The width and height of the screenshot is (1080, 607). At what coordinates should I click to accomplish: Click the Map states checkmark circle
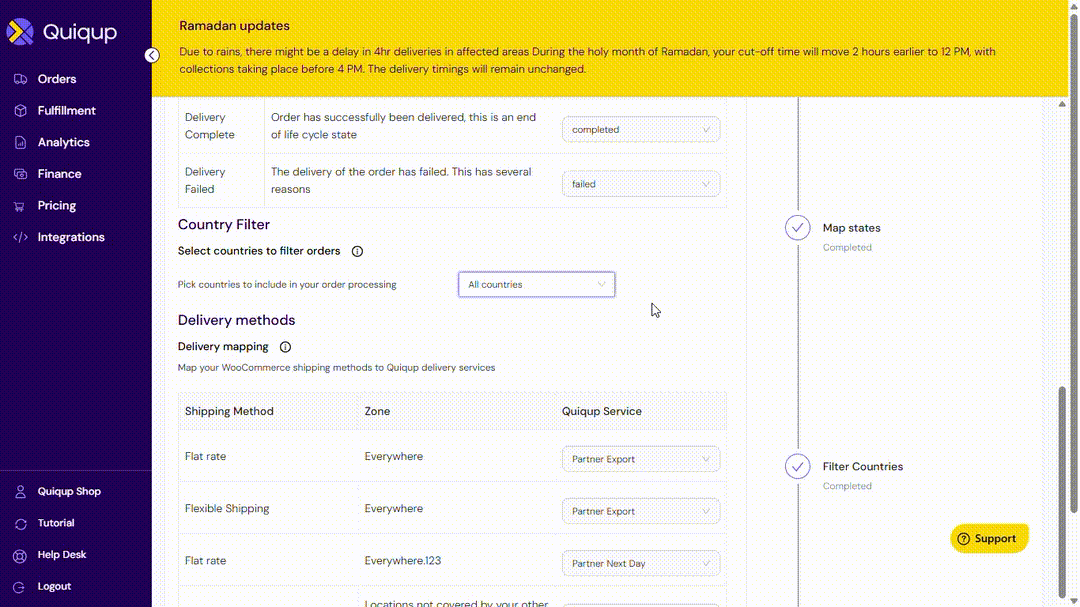tap(798, 228)
